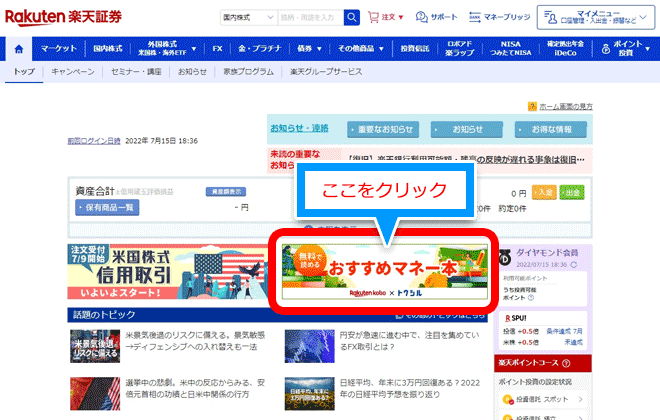Open NISA つみたてNISA menu
Image resolution: width=660 pixels, height=420 pixels.
[x=510, y=49]
